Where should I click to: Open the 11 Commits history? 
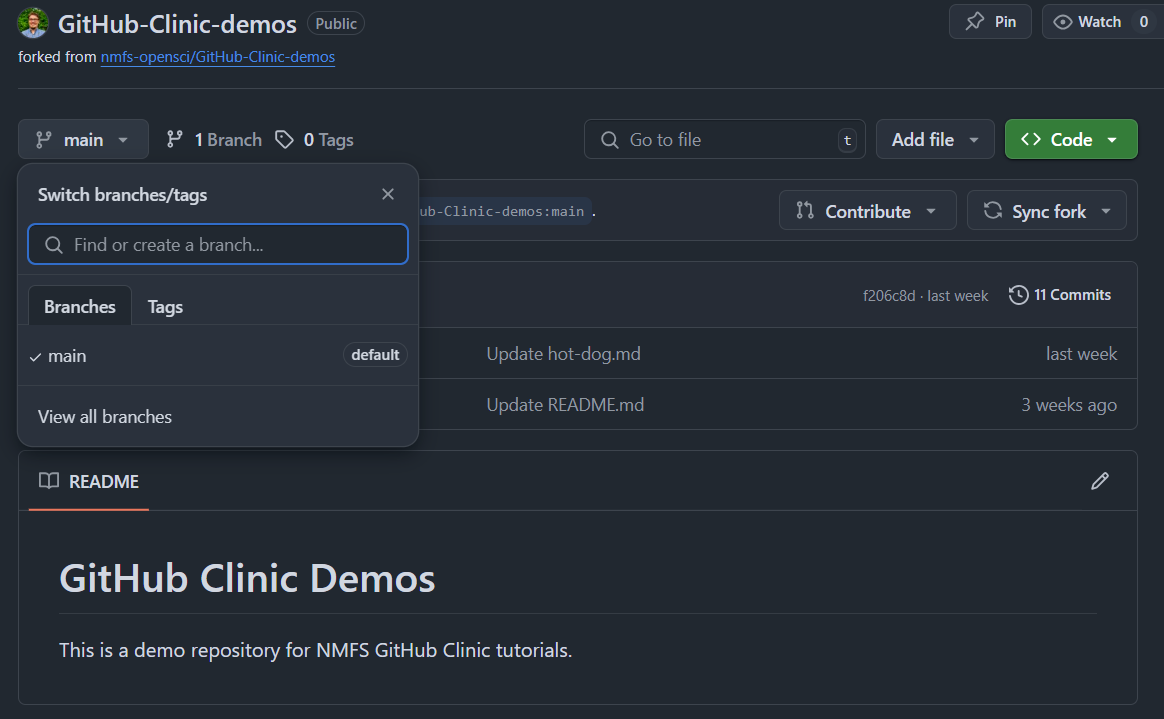pyautogui.click(x=1059, y=295)
